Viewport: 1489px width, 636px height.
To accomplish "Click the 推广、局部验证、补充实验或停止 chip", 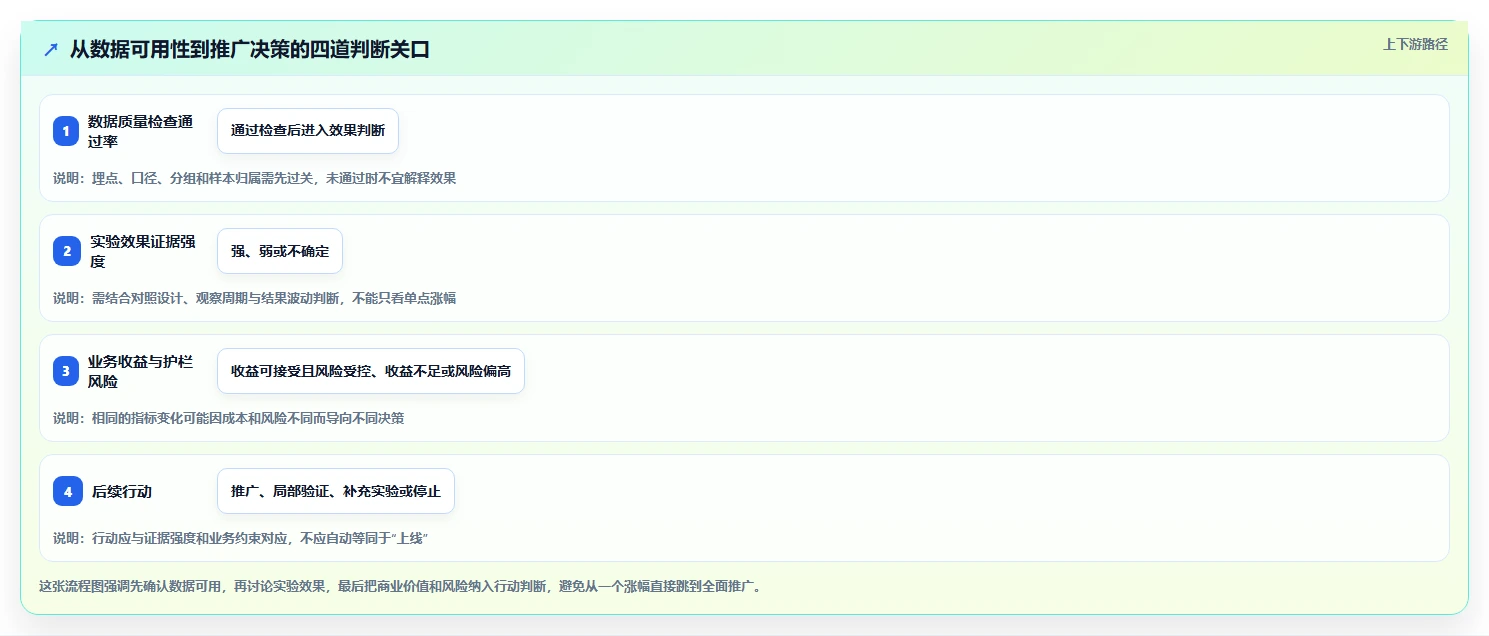I will tap(336, 491).
